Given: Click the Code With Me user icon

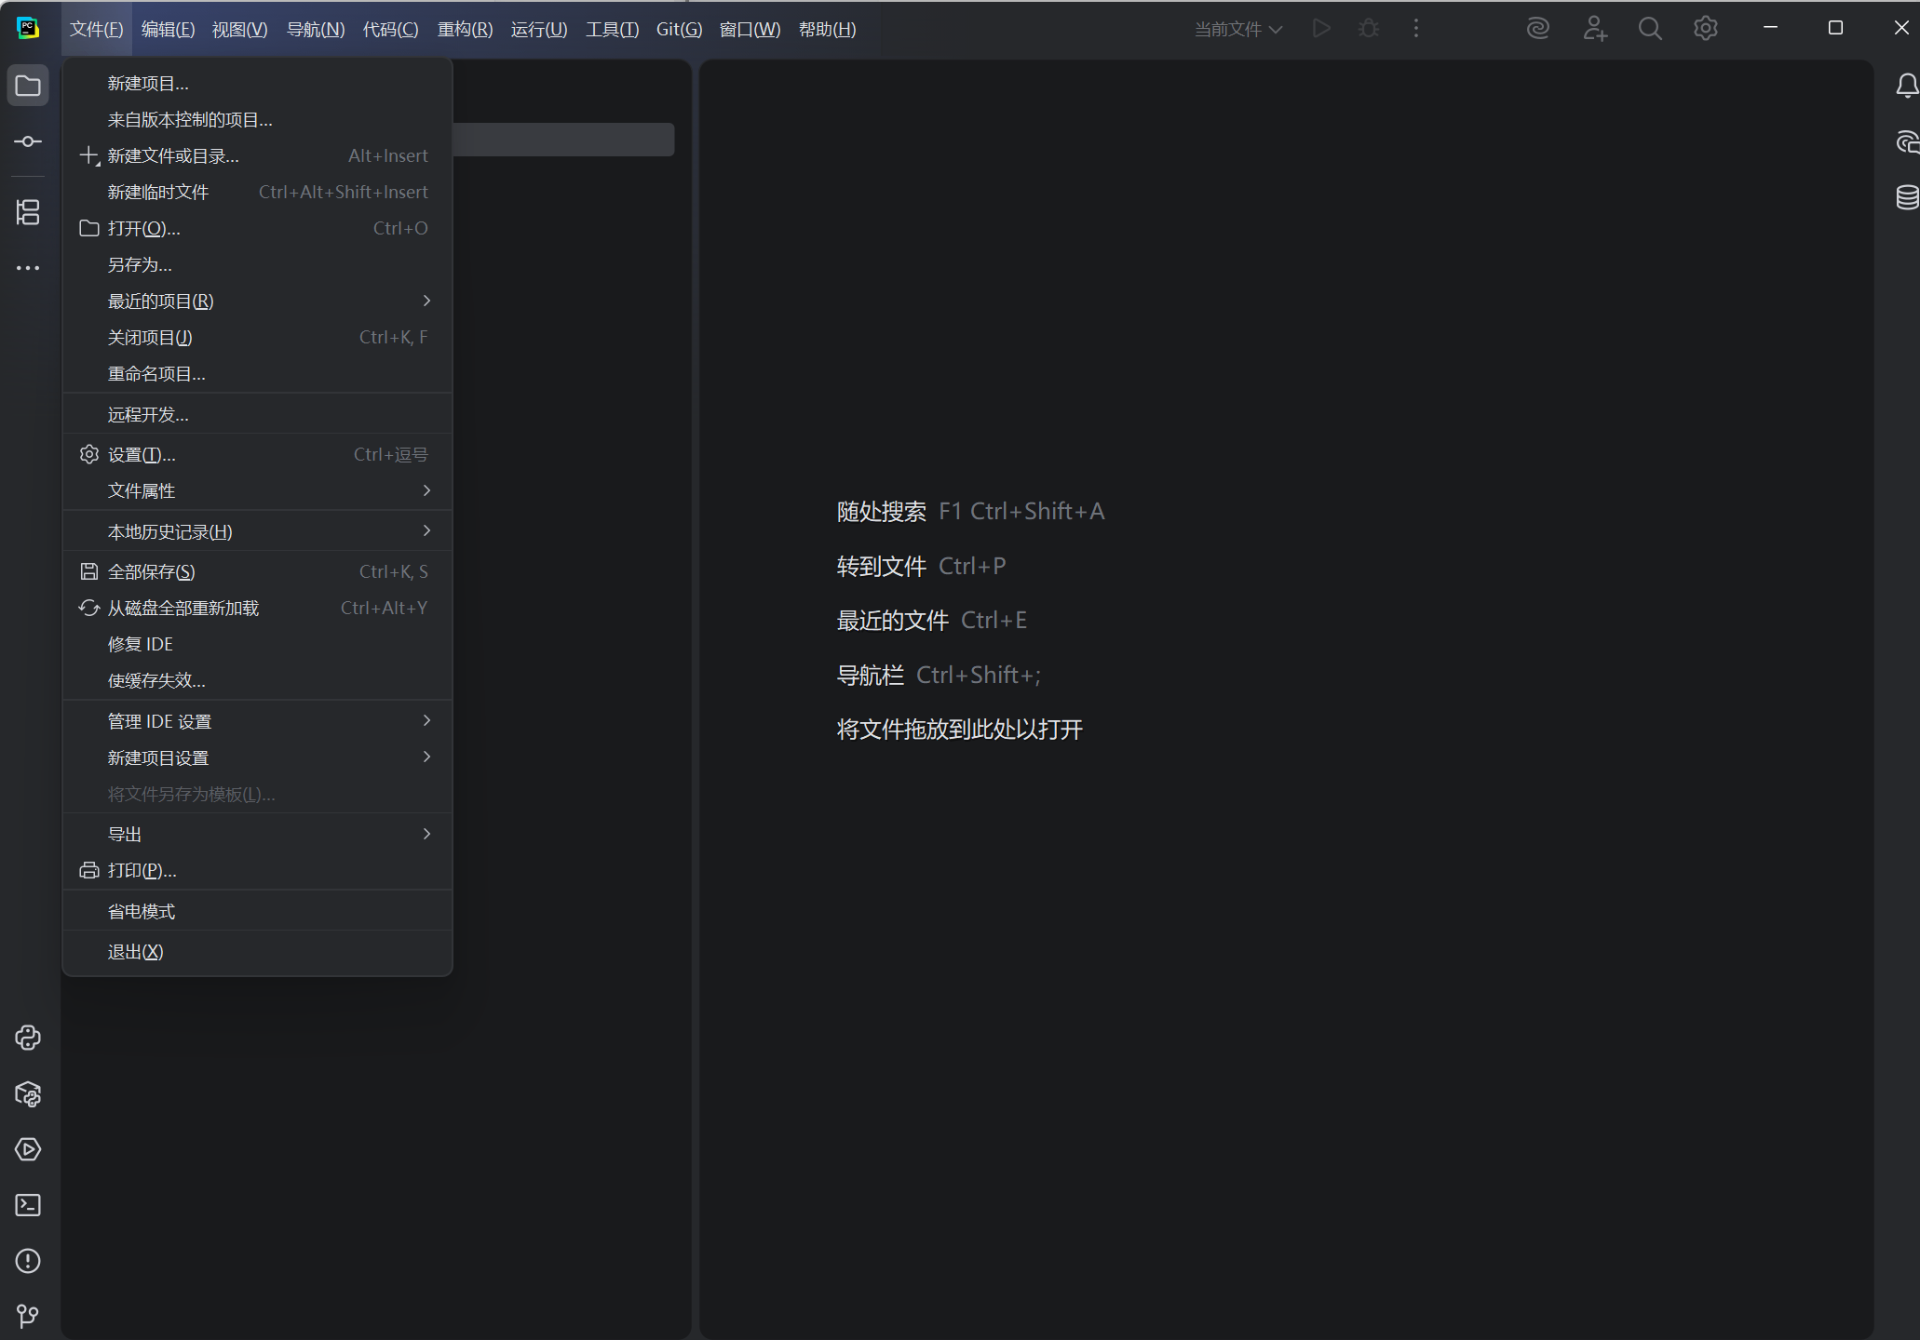Looking at the screenshot, I should coord(1595,29).
